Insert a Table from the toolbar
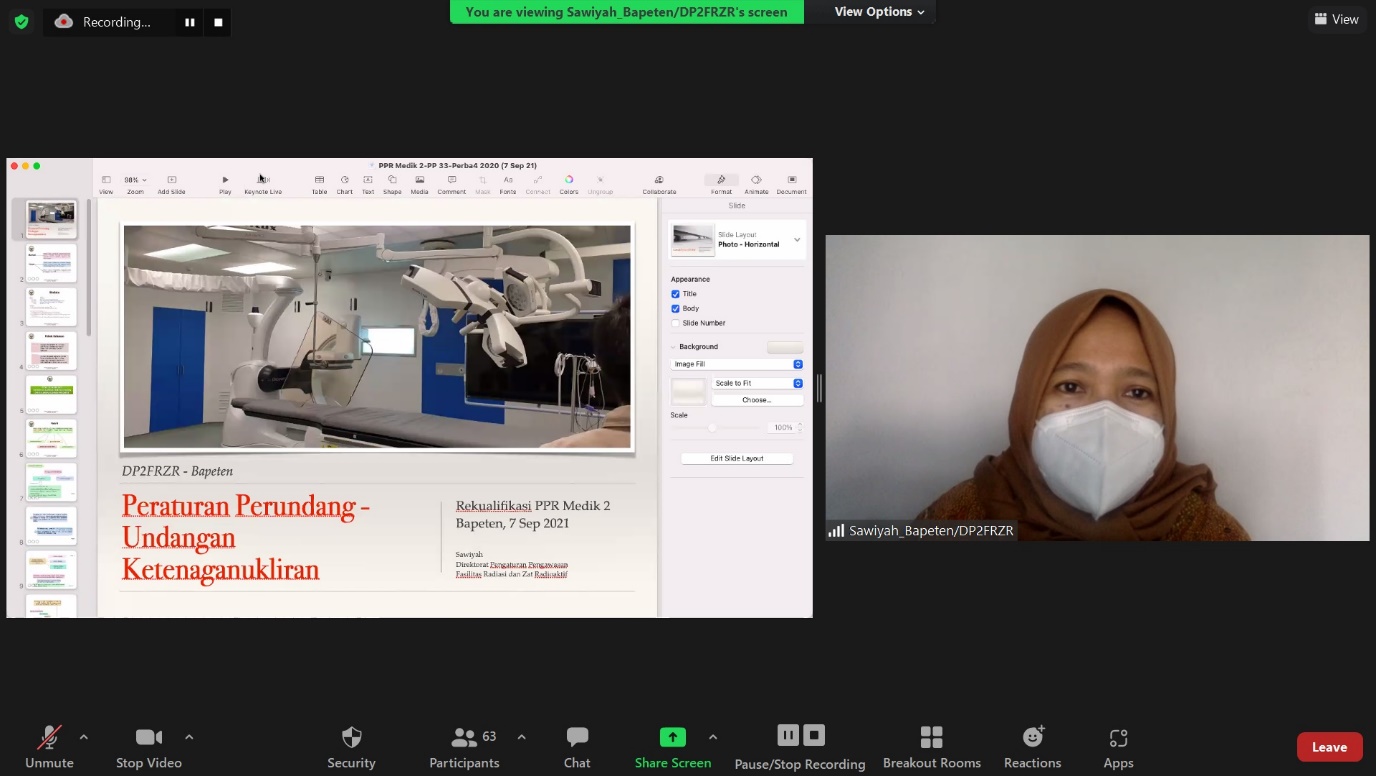1376x776 pixels. click(x=319, y=184)
